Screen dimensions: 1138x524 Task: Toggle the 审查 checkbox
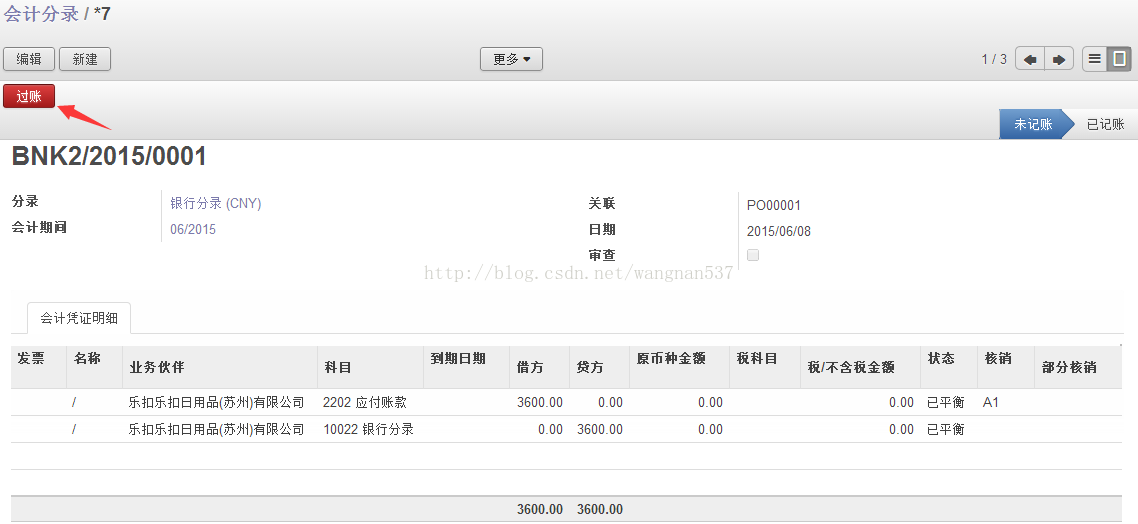pos(753,255)
